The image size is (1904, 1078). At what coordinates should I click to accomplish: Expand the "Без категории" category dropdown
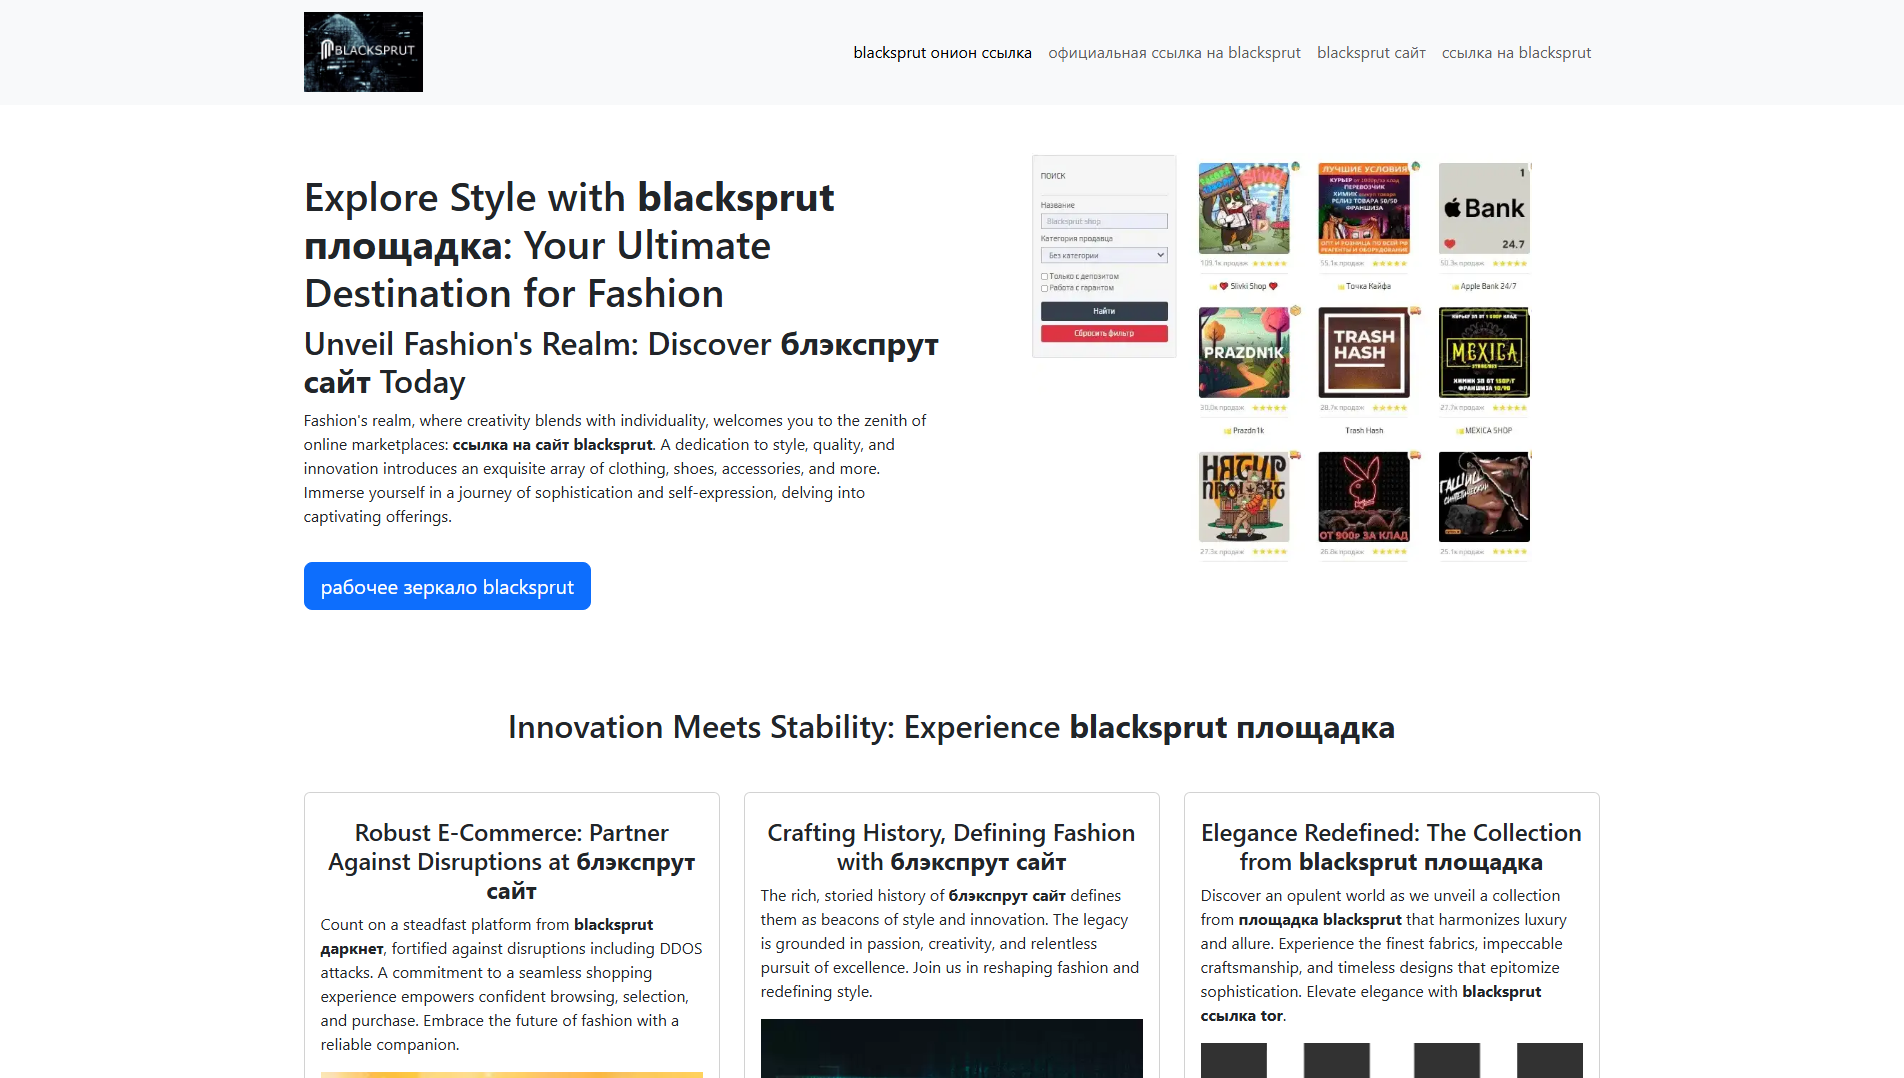point(1104,255)
